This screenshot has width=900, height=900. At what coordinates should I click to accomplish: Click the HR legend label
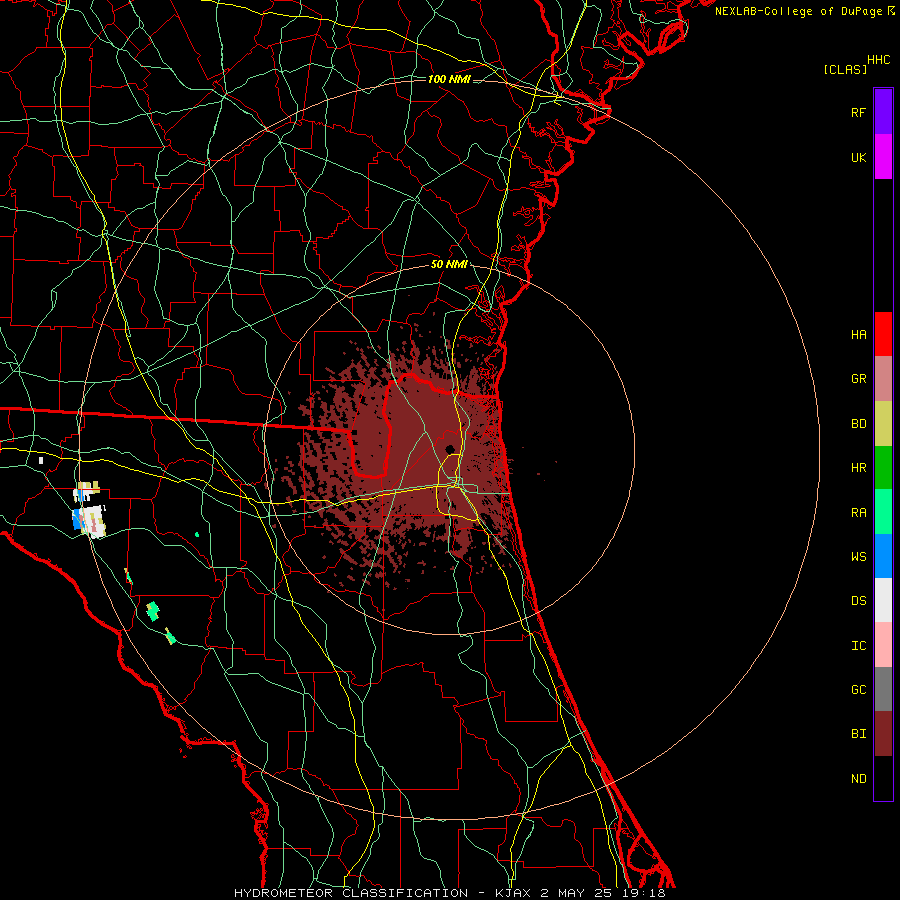coord(858,468)
